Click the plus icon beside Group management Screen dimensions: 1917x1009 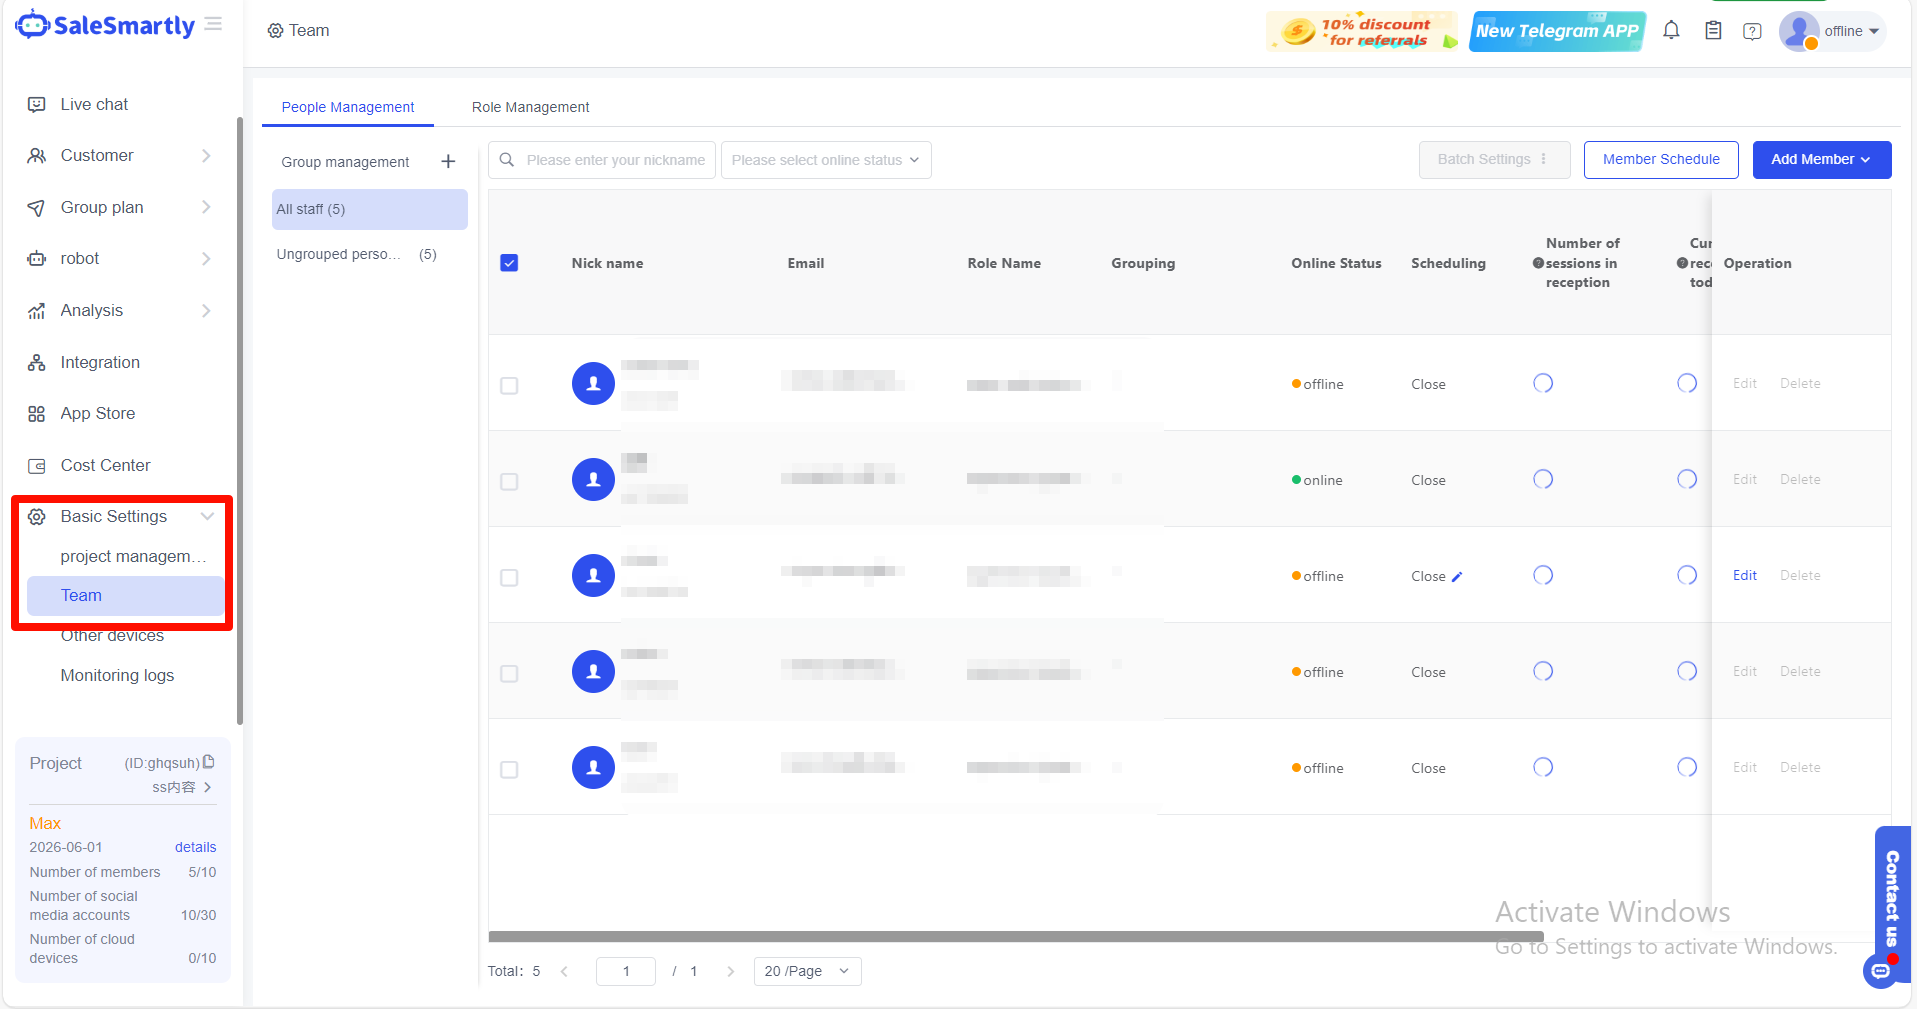(448, 162)
